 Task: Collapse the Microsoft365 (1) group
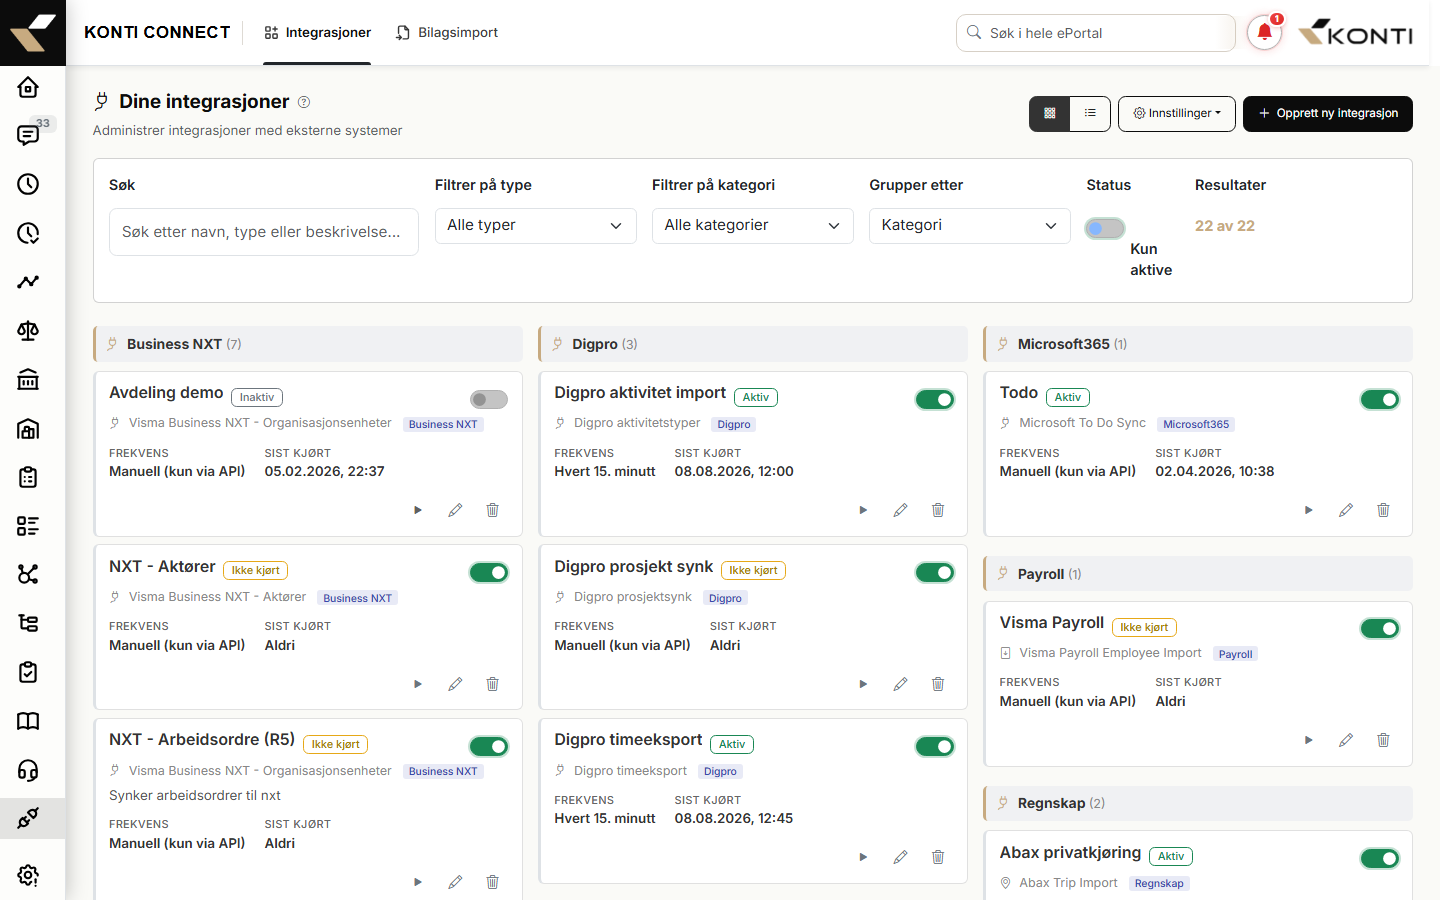click(1198, 344)
